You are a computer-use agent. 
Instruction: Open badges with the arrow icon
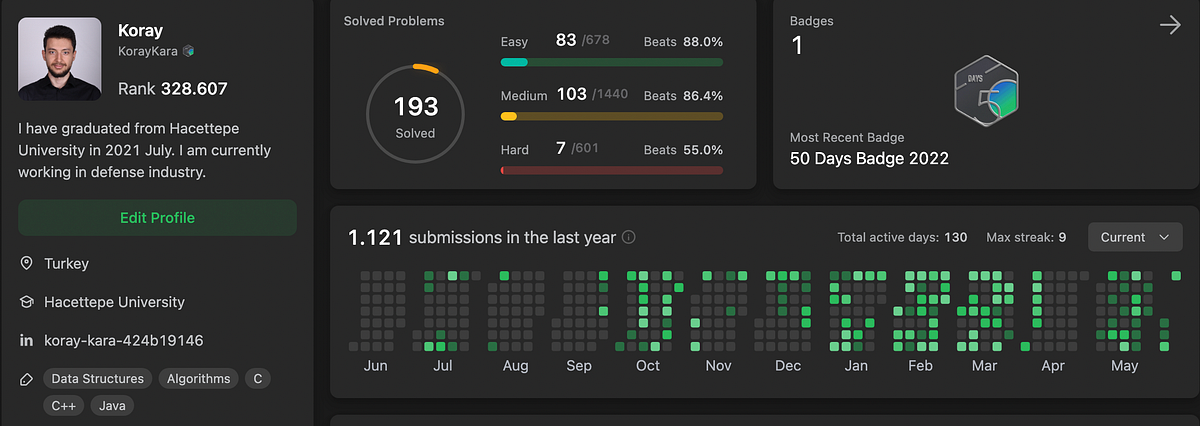coord(1170,25)
